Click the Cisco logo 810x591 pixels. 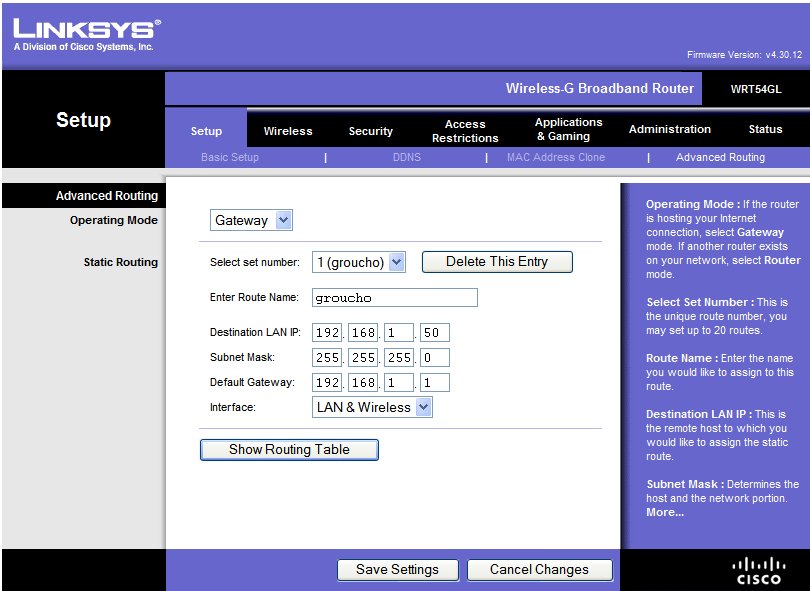pos(757,570)
